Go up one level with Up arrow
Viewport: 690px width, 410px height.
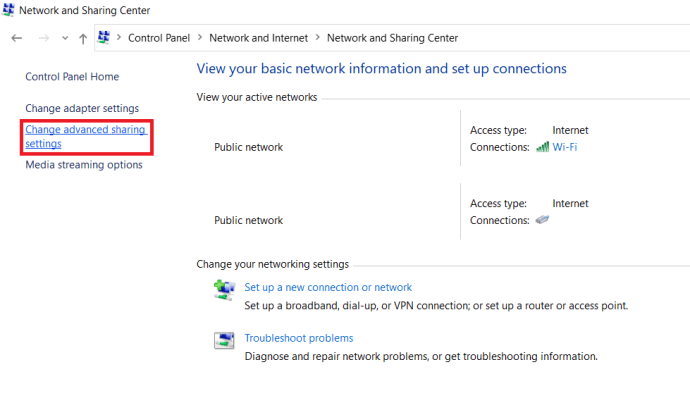(x=83, y=38)
